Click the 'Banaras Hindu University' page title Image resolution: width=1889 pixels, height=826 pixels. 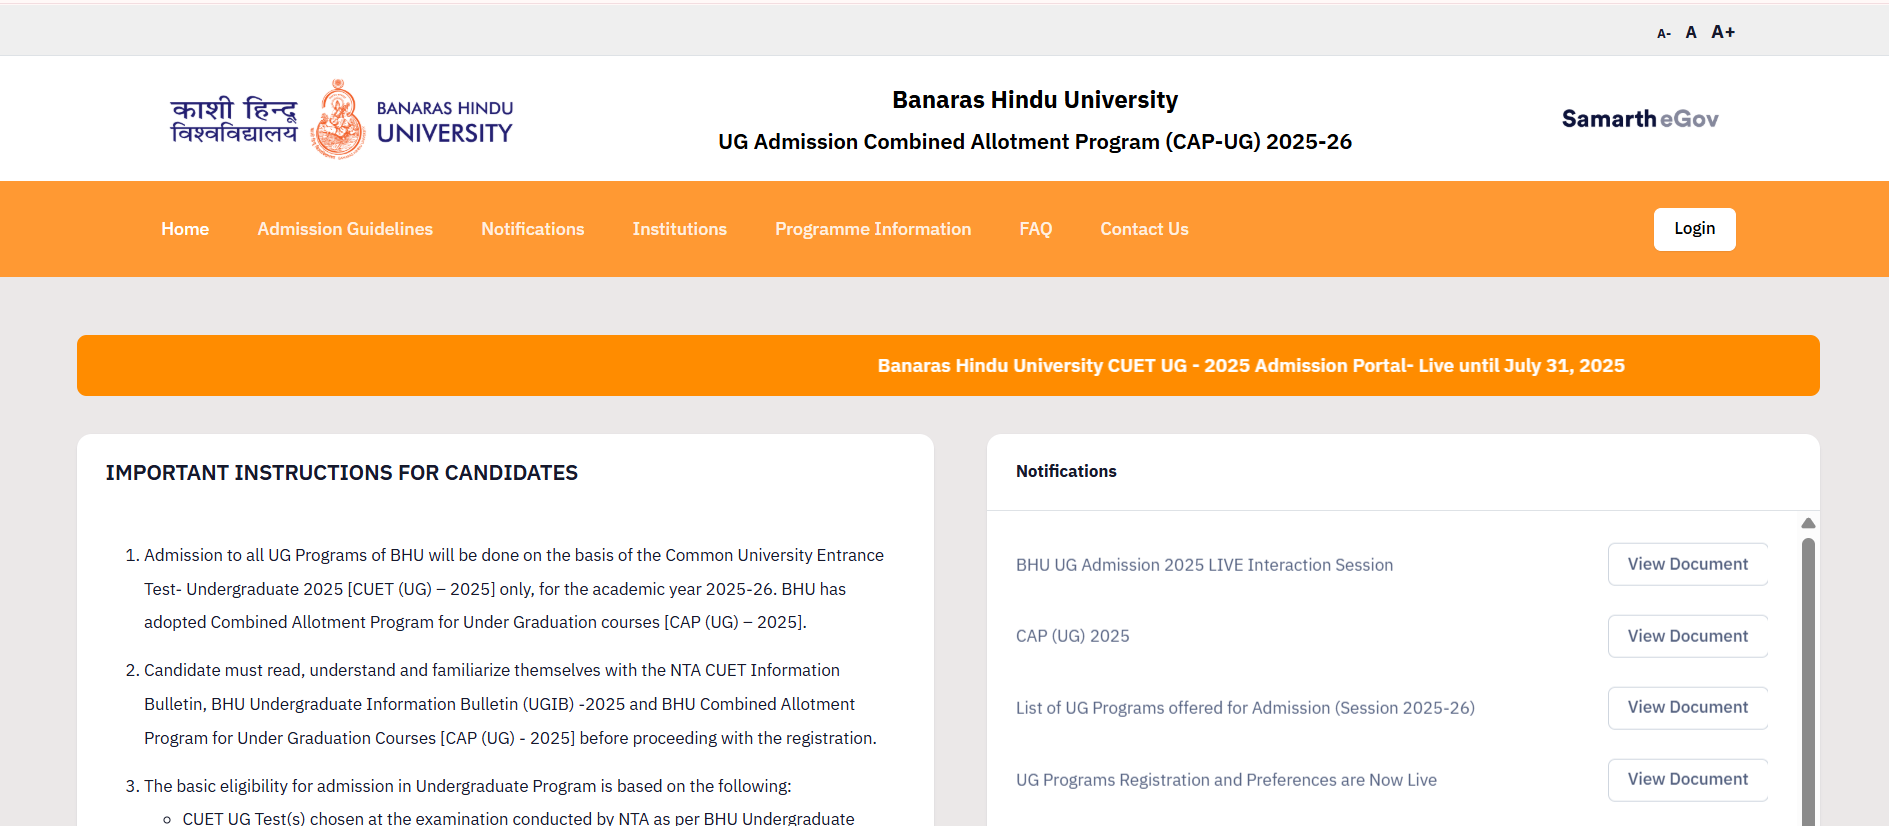(1035, 100)
